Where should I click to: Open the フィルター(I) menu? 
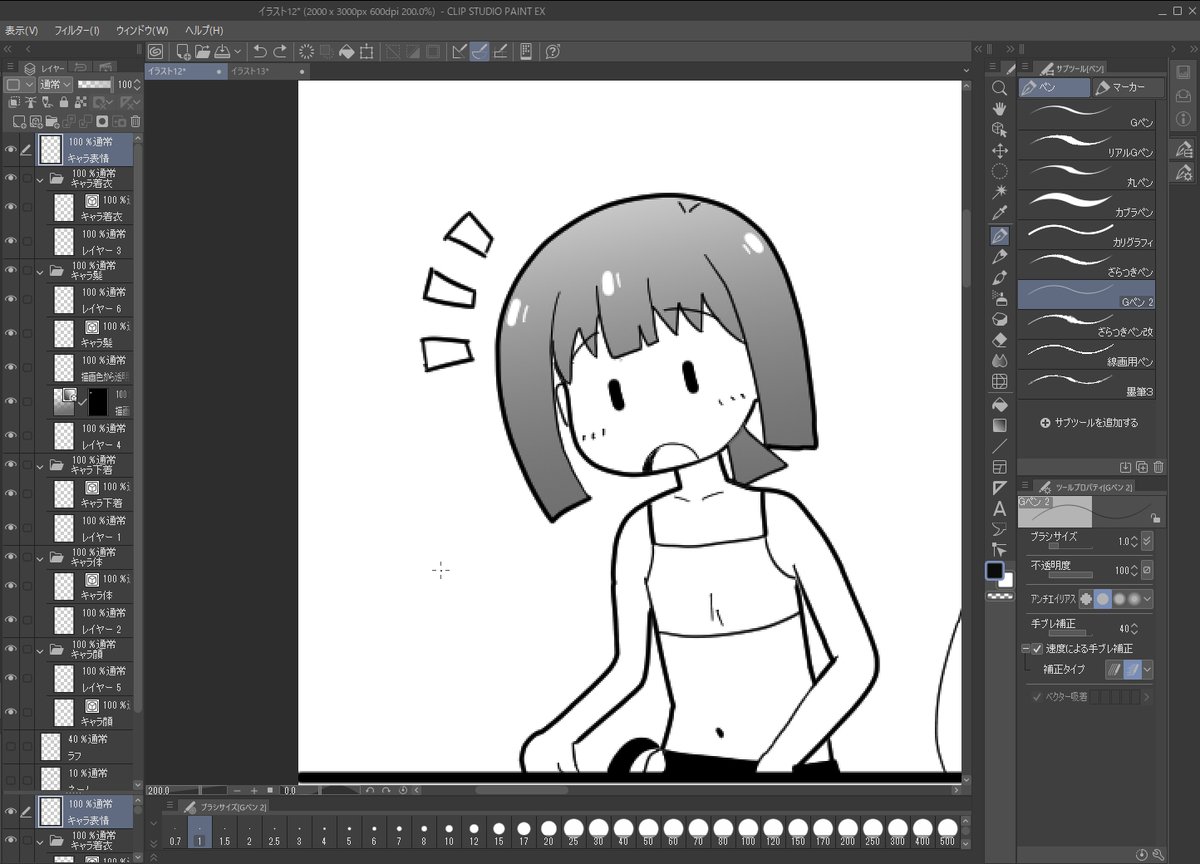point(77,30)
